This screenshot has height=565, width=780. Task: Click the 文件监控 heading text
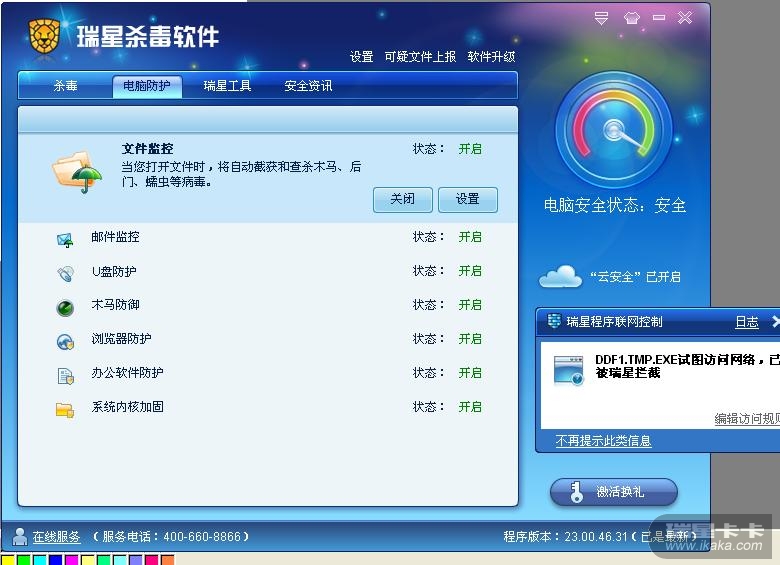click(x=147, y=148)
